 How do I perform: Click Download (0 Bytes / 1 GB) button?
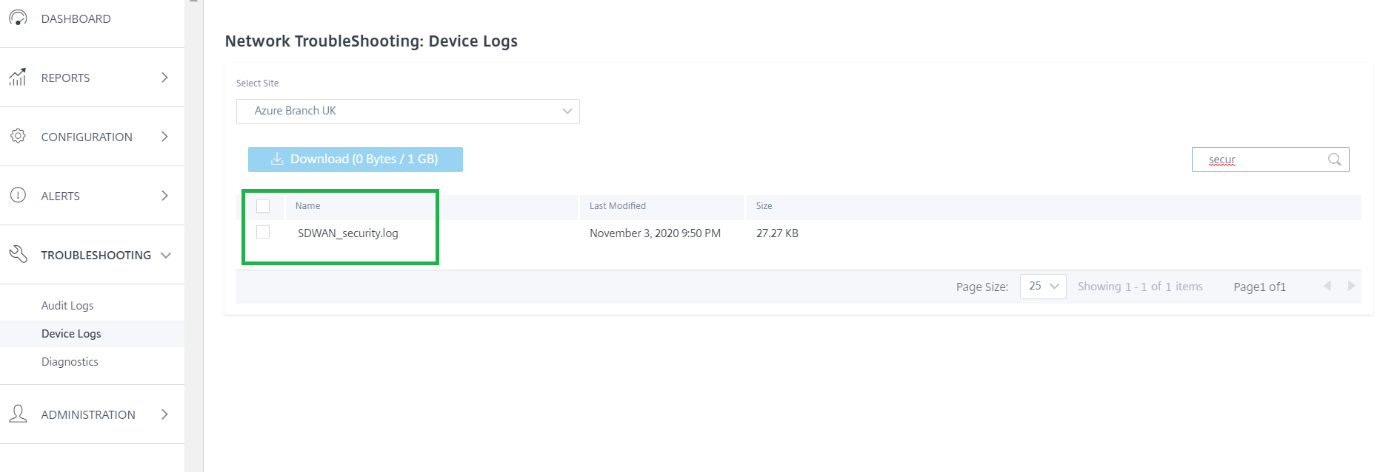pos(355,159)
